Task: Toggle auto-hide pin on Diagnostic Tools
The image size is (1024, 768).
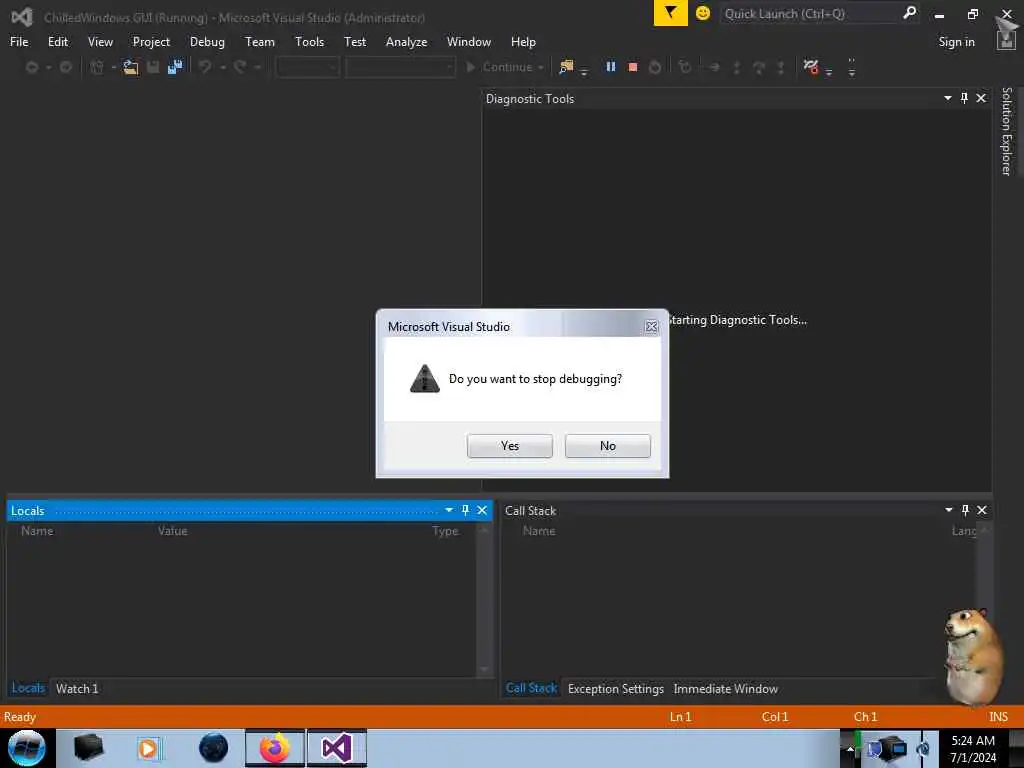Action: coord(964,98)
